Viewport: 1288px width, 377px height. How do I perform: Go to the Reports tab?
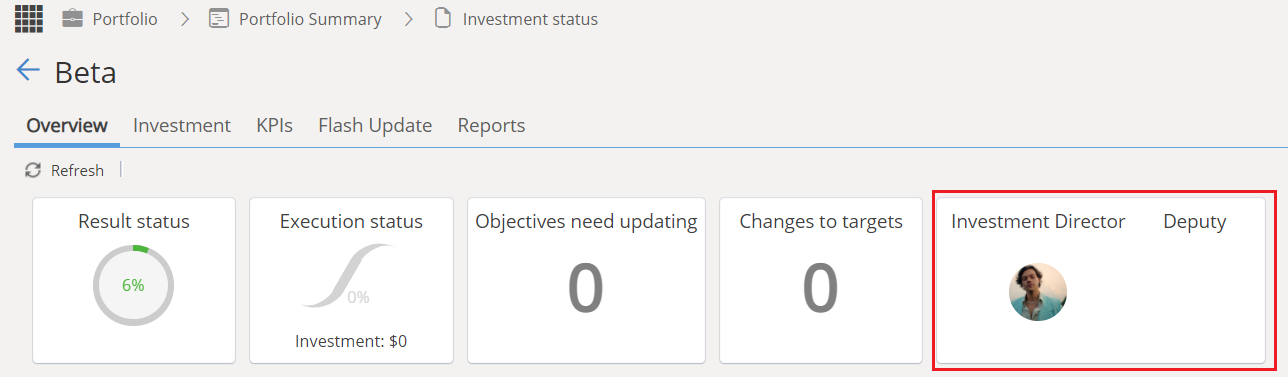pos(491,126)
